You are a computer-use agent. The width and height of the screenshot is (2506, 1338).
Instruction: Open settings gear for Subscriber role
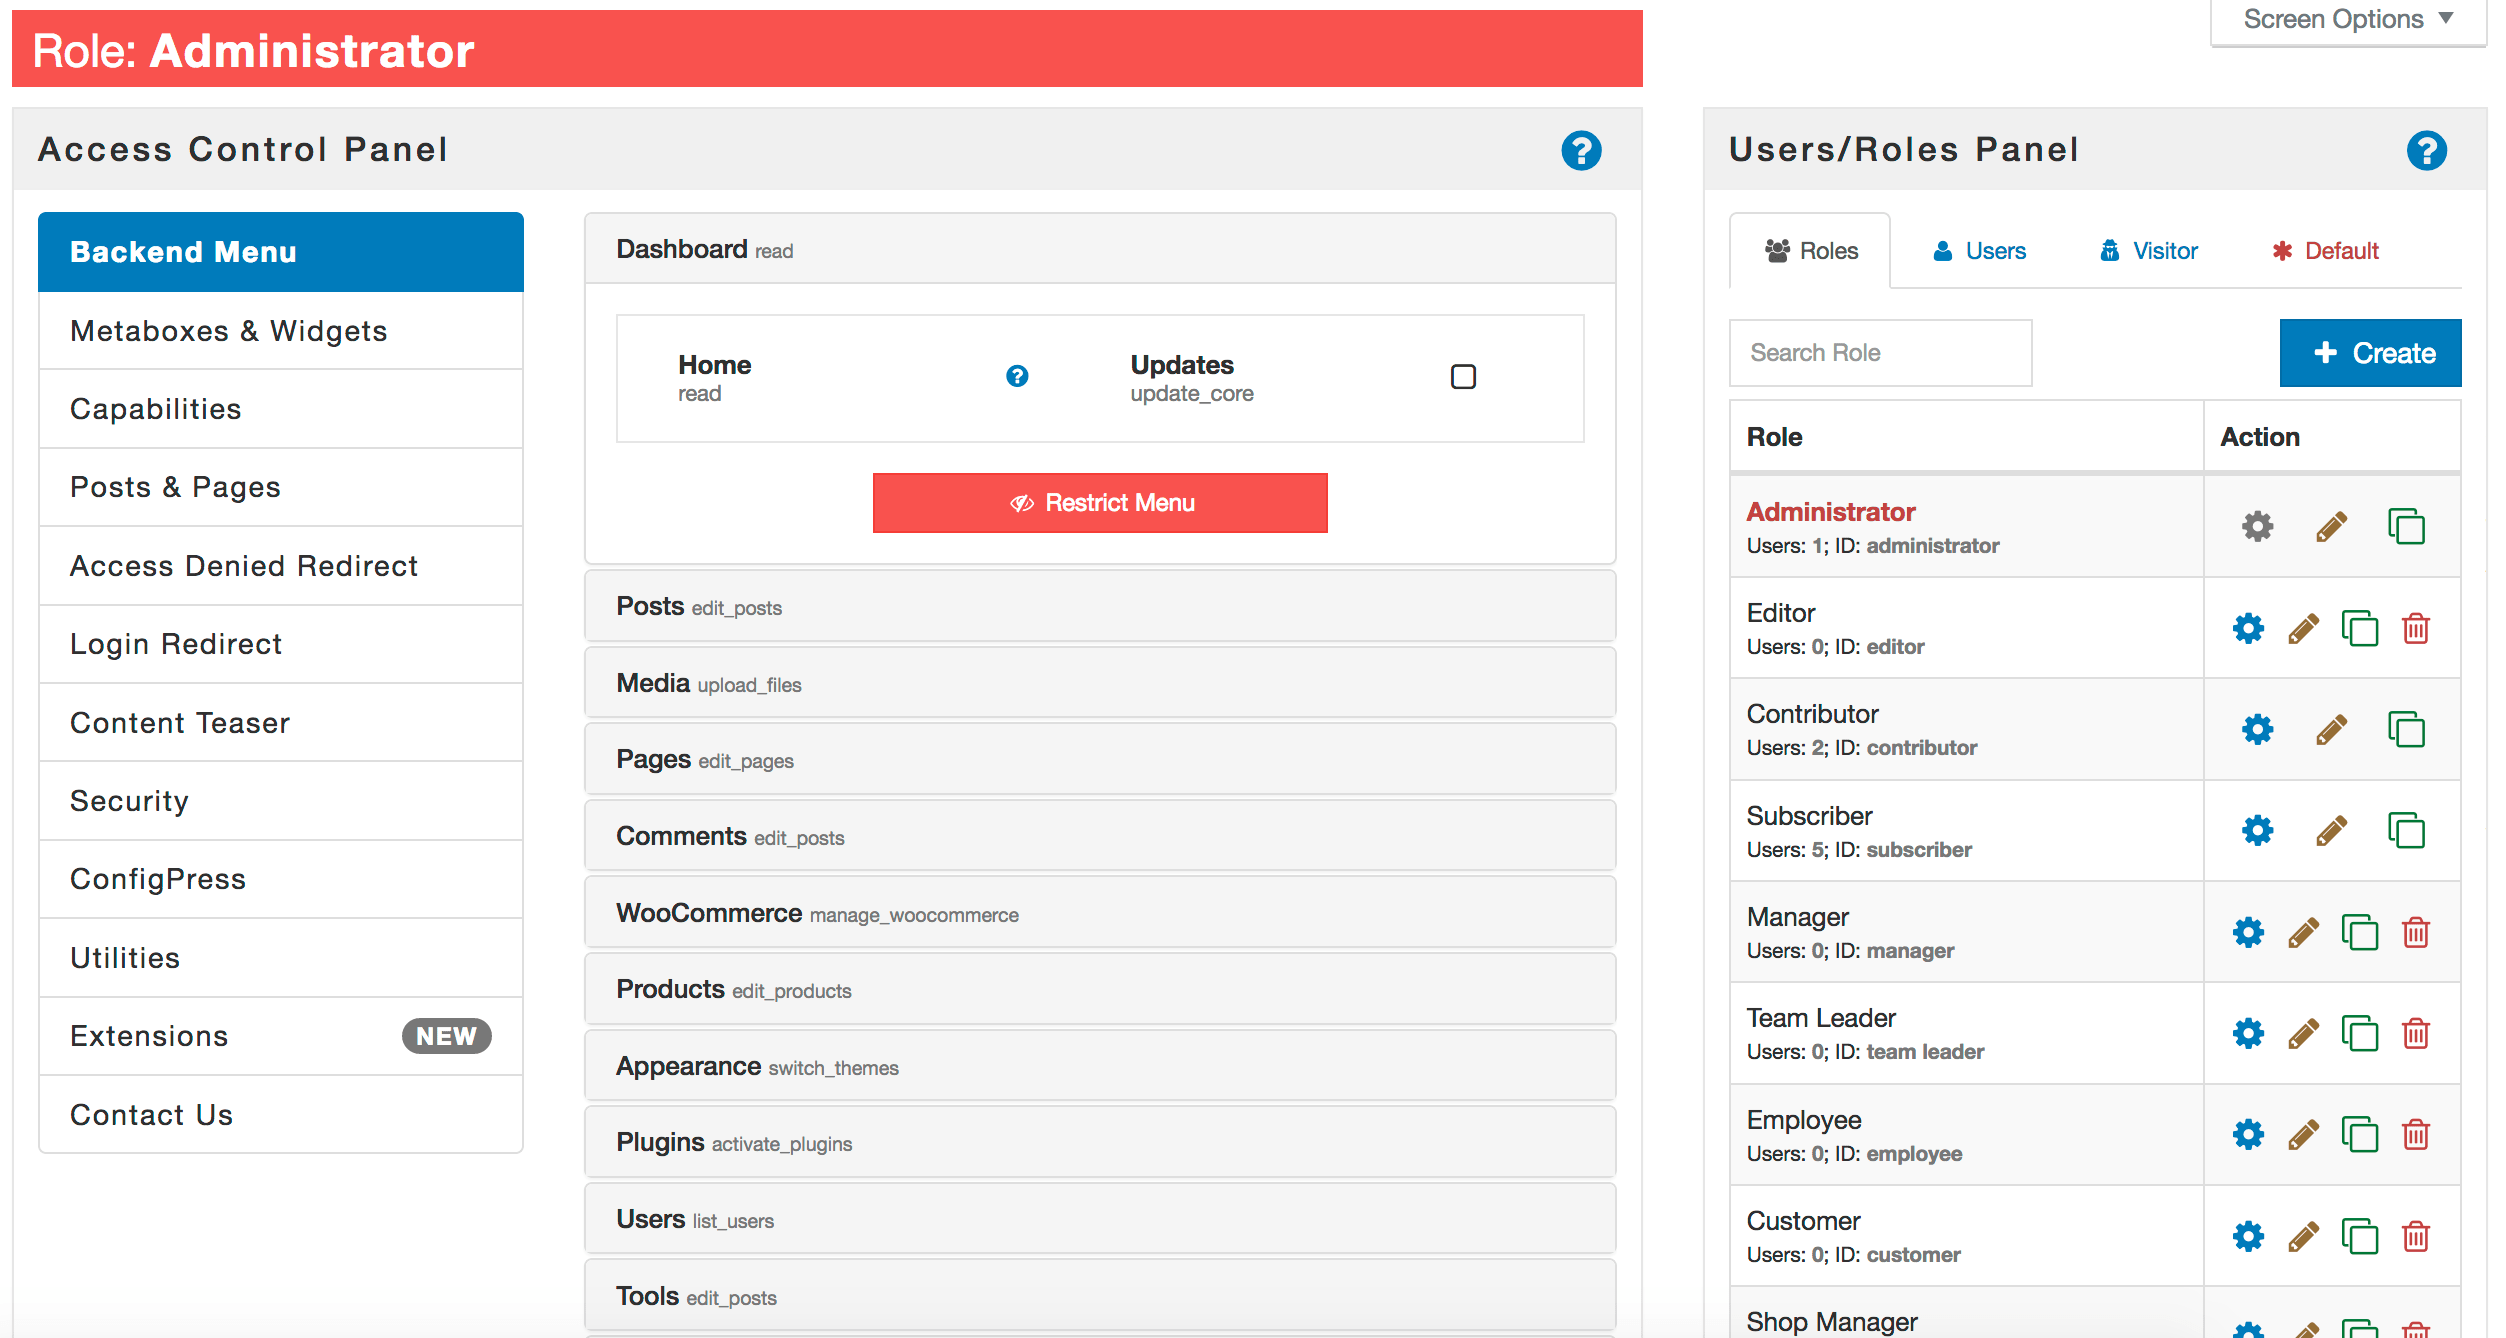[x=2259, y=830]
